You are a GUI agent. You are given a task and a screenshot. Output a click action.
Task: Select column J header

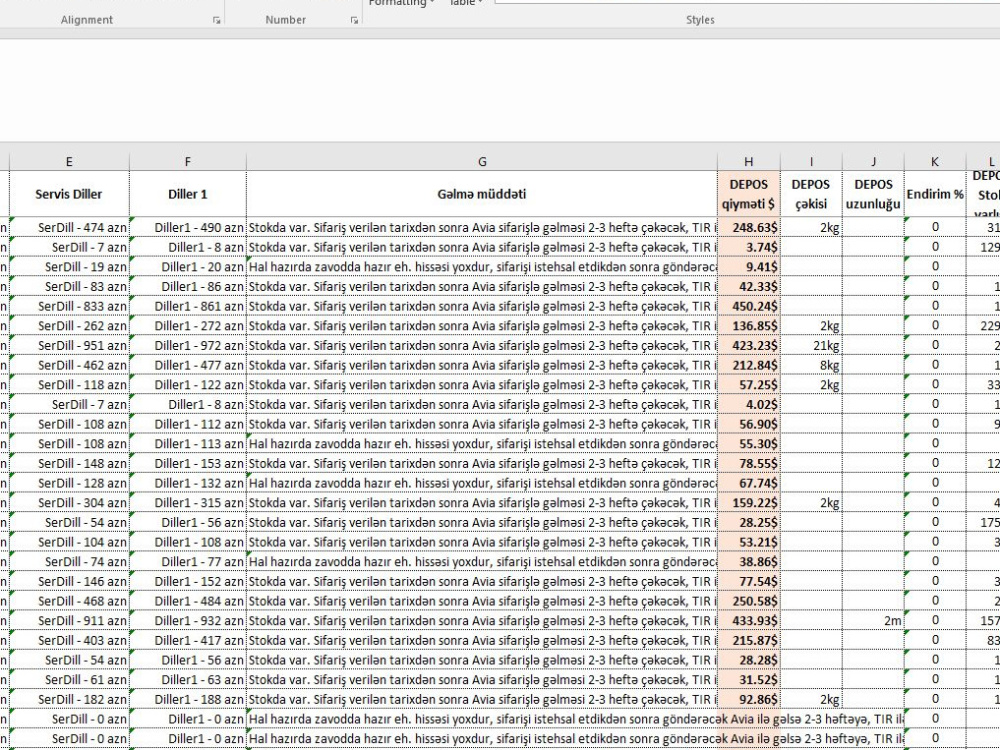873,162
